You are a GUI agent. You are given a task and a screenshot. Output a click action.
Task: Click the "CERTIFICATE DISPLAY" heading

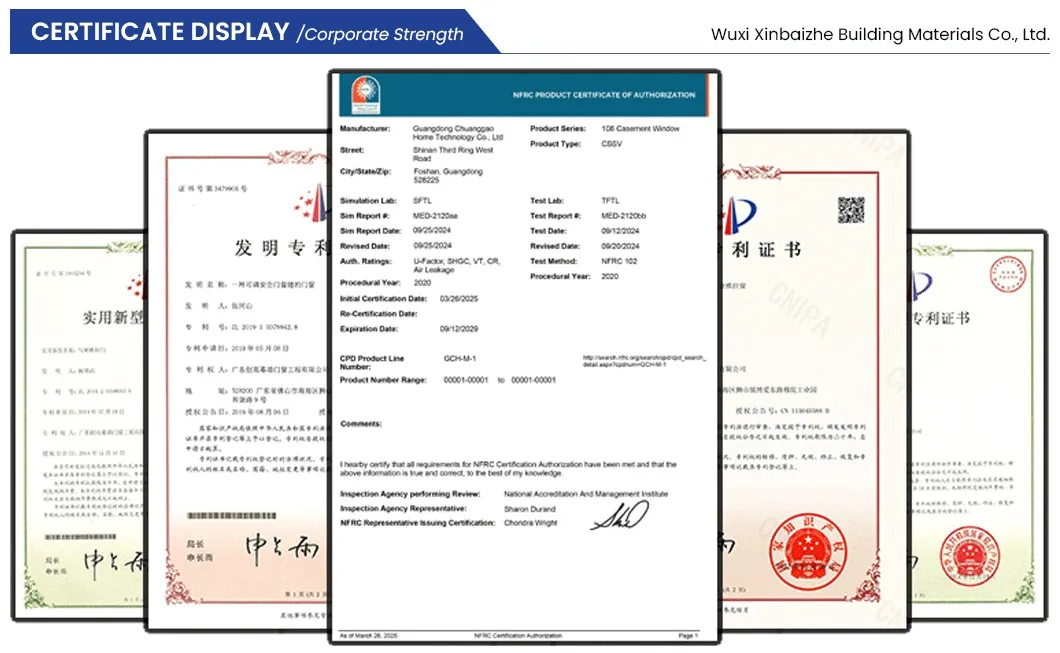coord(160,32)
